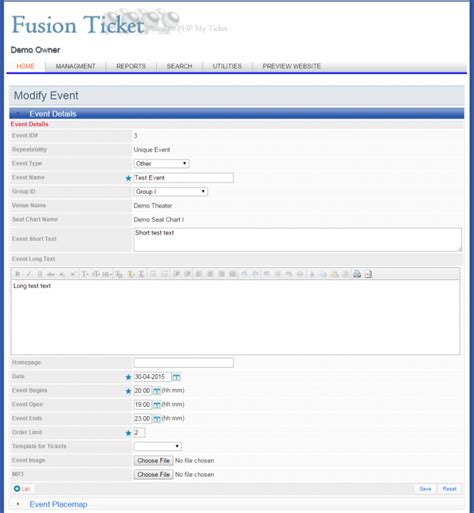Click into the Event Name field
The image size is (474, 513).
coord(184,178)
